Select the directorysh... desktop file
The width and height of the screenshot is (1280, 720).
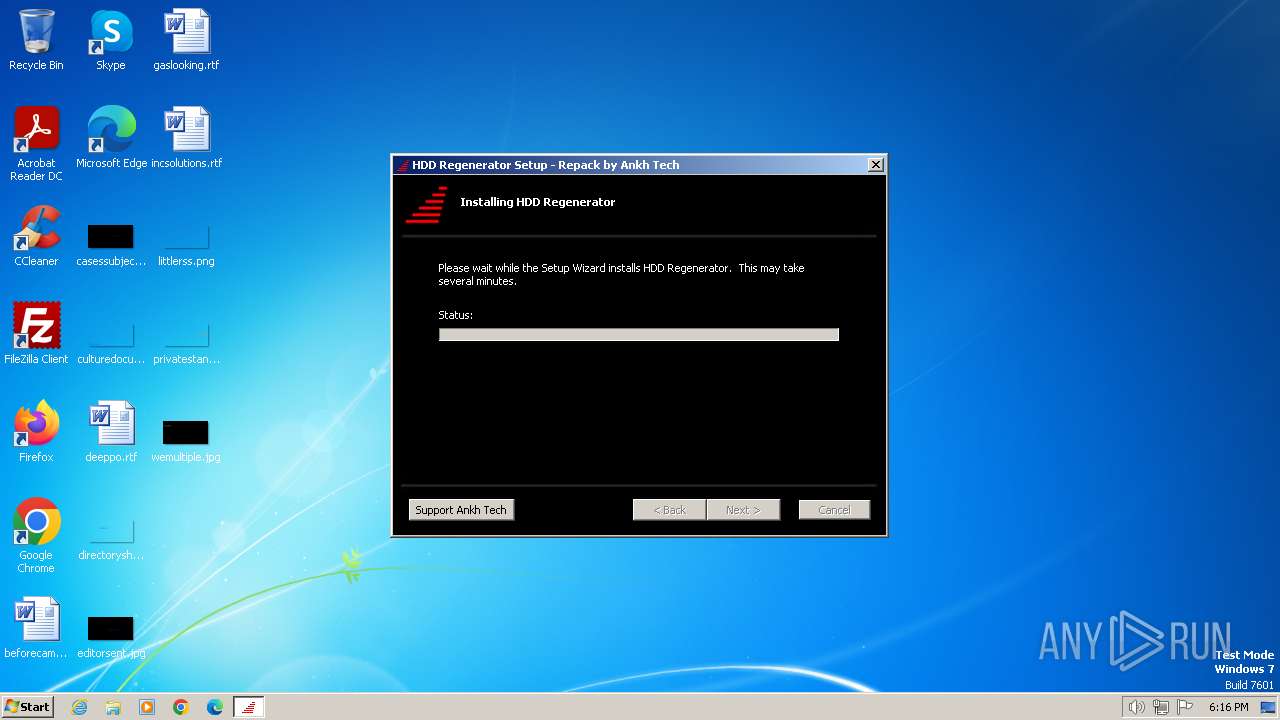click(111, 539)
